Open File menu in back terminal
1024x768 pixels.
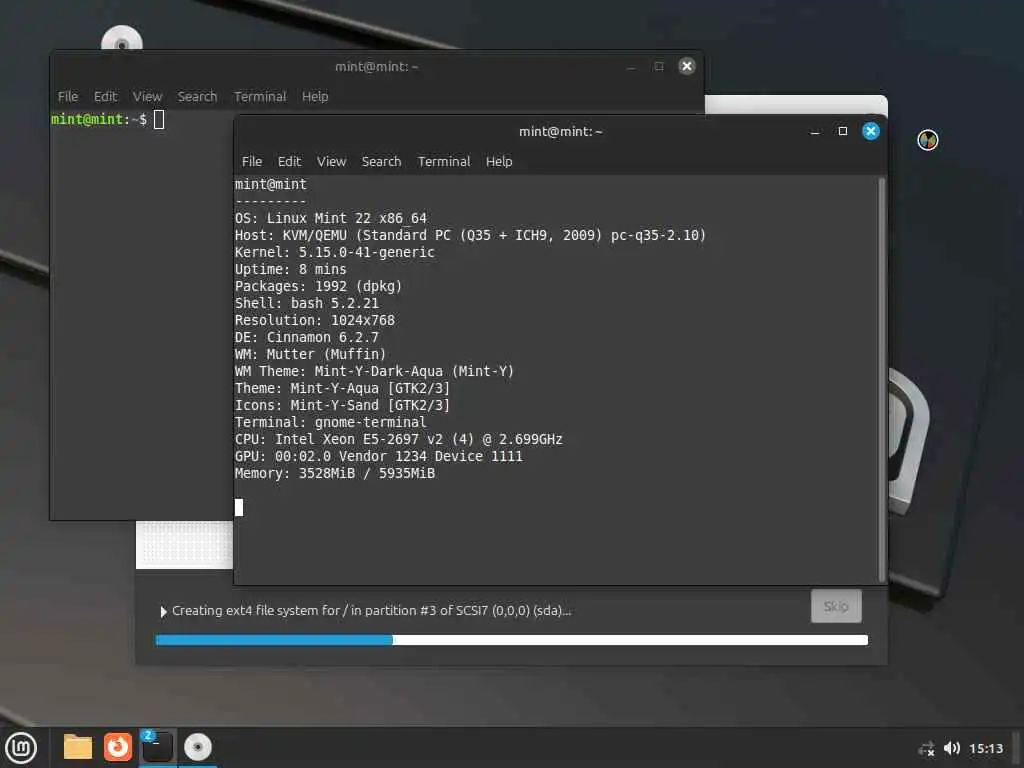coord(67,97)
